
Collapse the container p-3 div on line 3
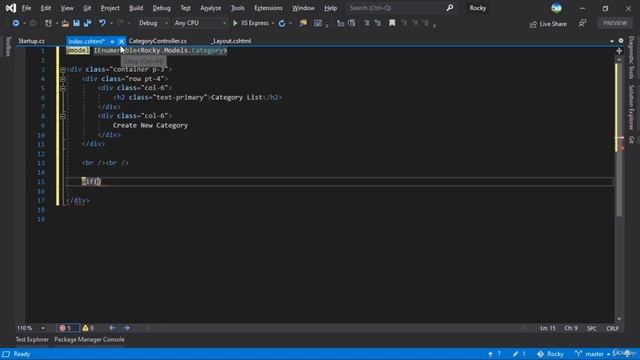[63, 70]
